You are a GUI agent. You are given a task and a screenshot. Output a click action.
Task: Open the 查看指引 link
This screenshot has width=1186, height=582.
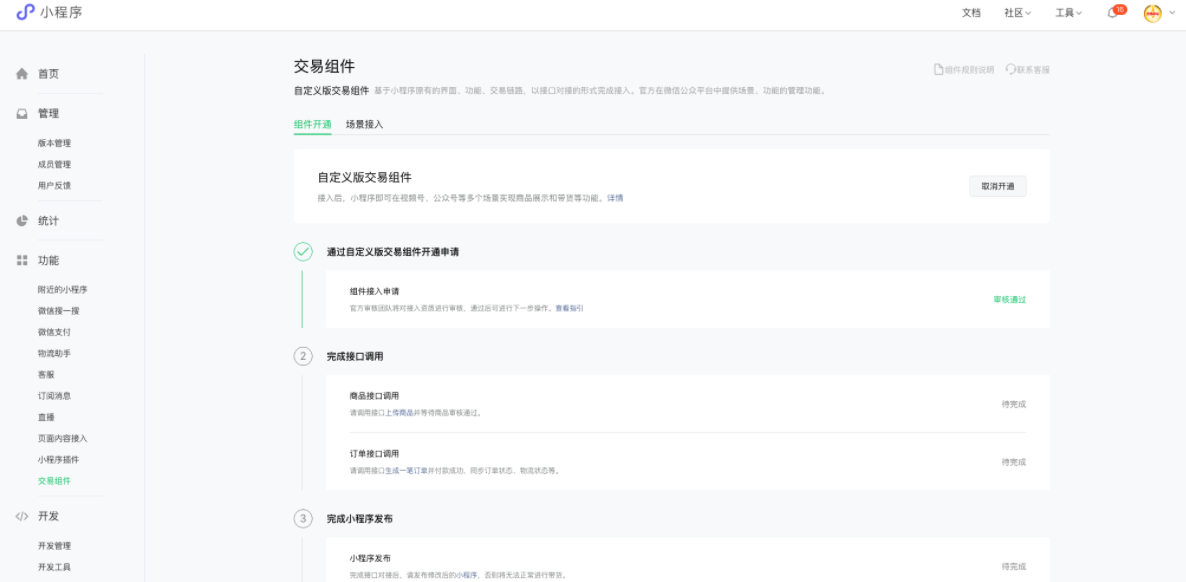click(x=569, y=309)
